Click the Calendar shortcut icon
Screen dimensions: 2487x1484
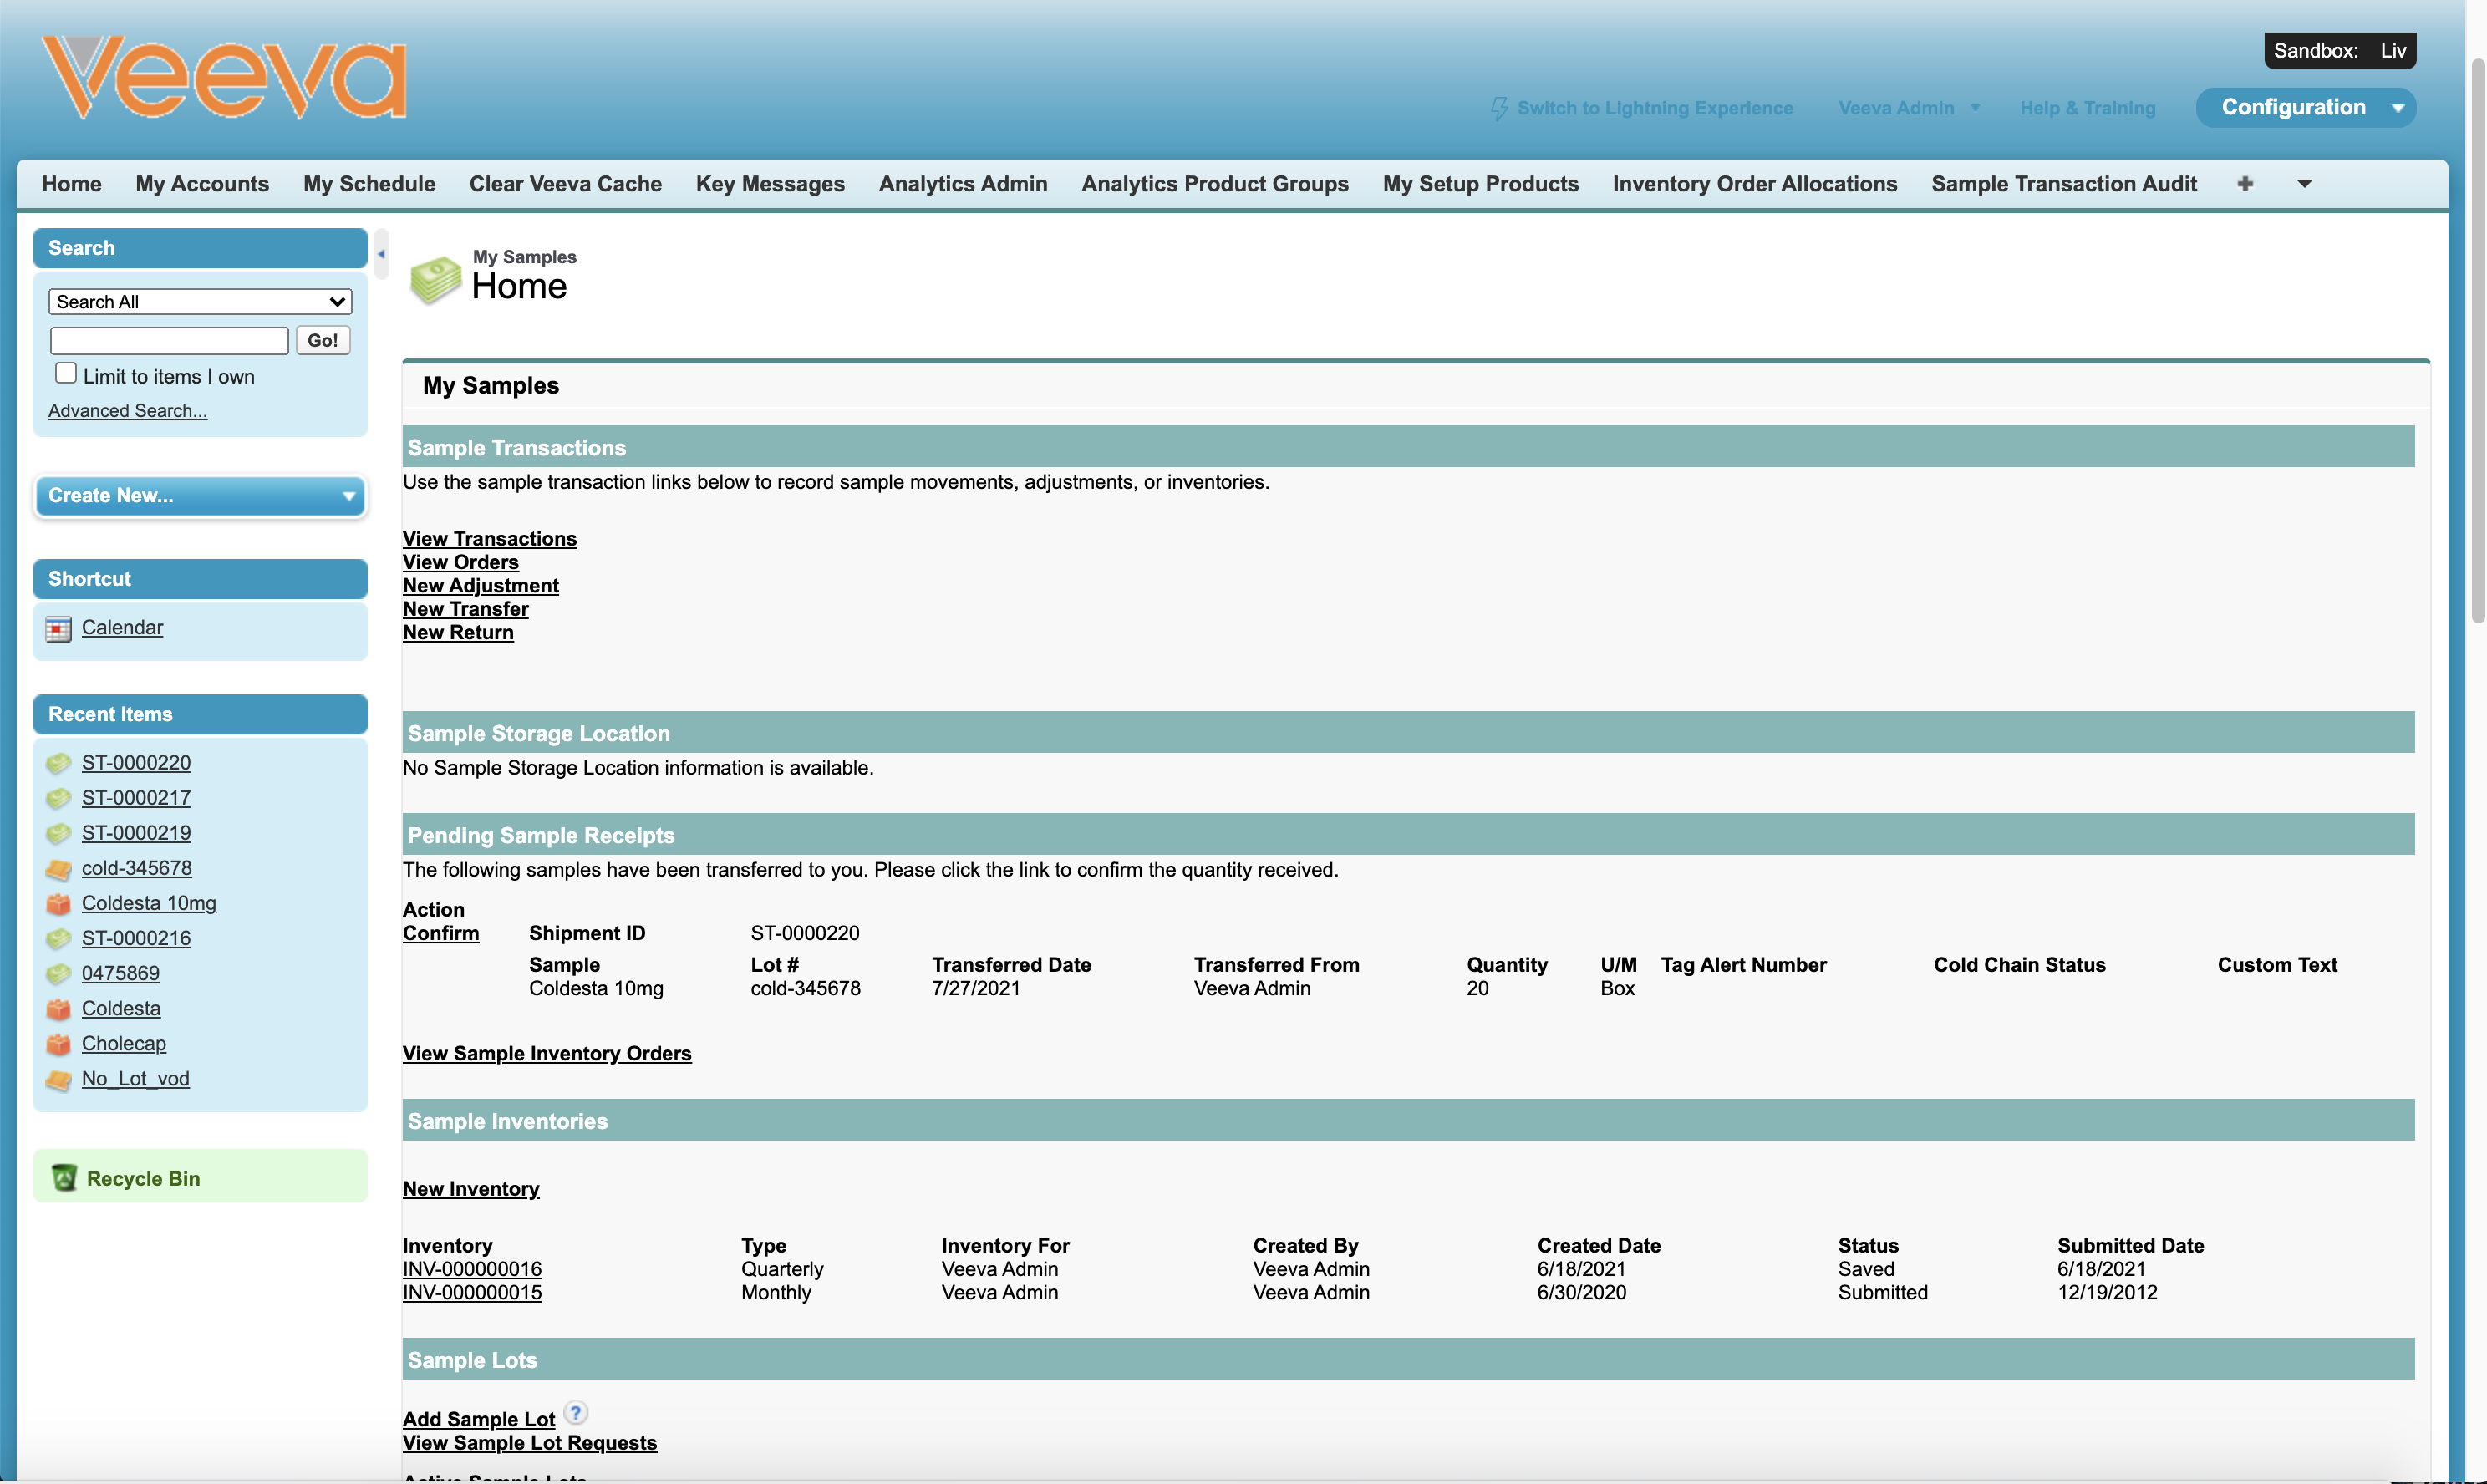coord(59,628)
